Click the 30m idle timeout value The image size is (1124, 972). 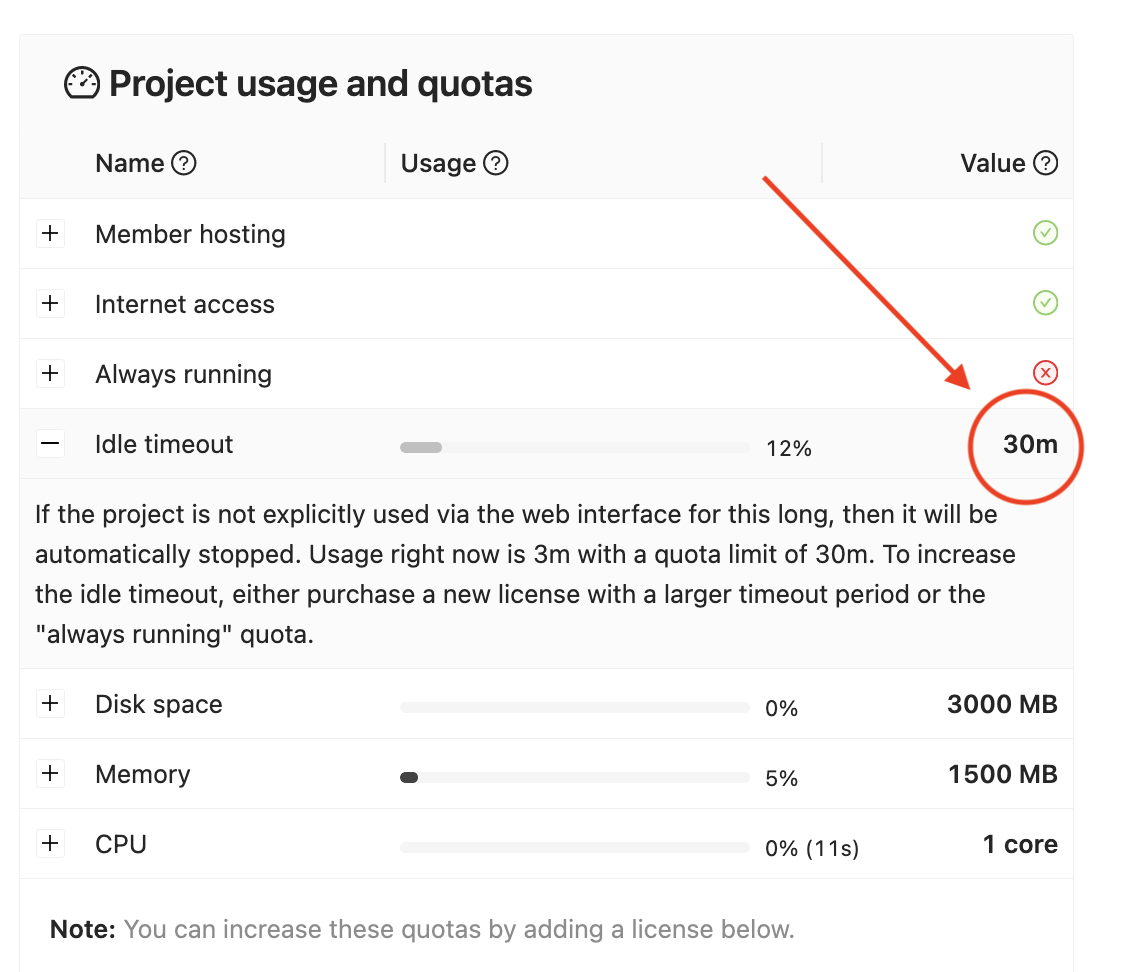[1030, 444]
